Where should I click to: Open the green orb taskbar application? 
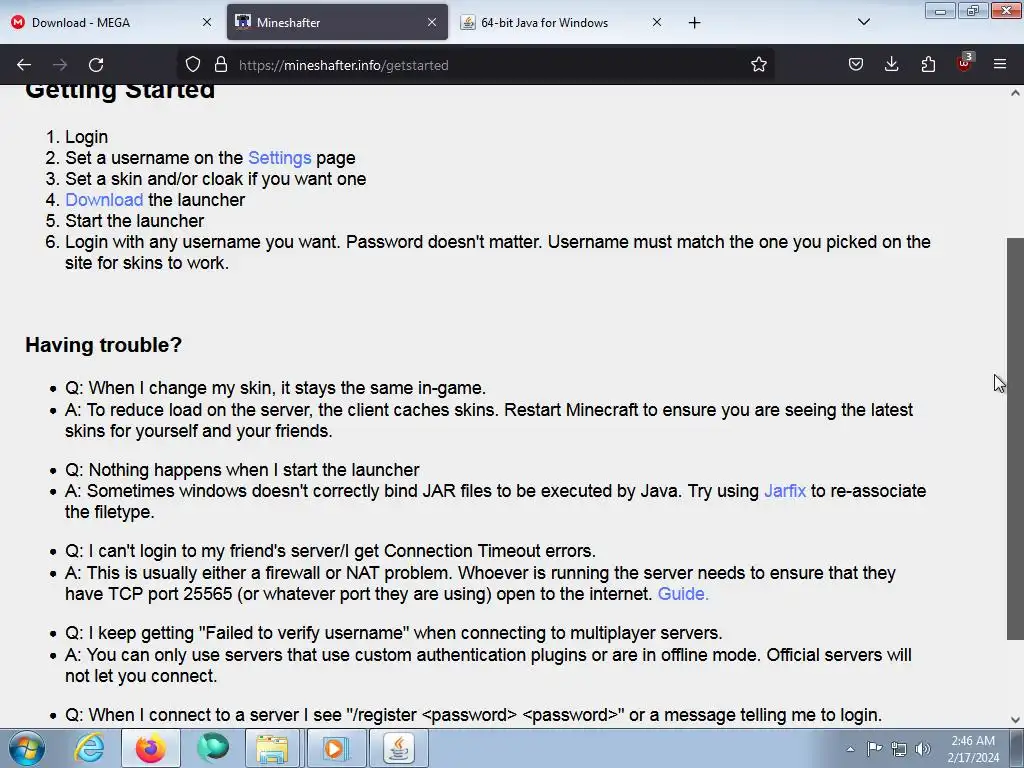[213, 748]
